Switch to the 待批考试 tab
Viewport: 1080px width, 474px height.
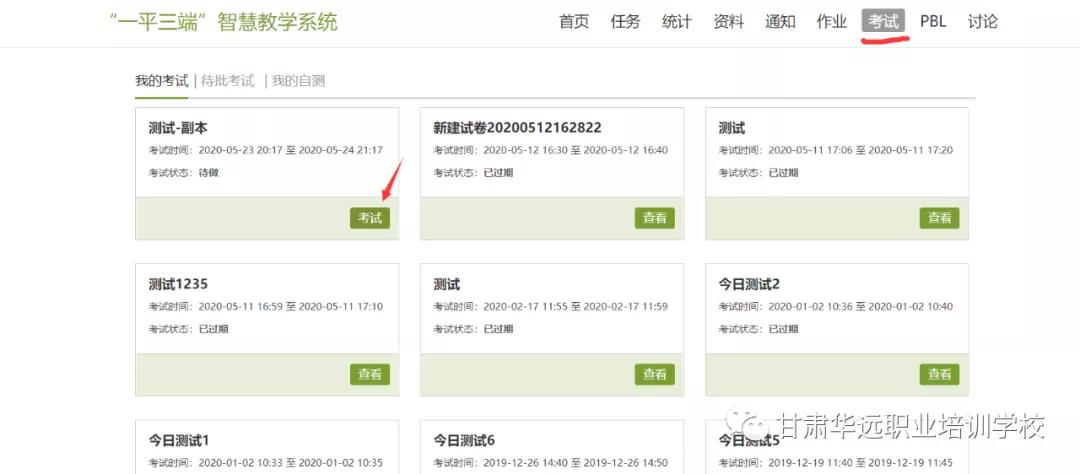(x=228, y=81)
